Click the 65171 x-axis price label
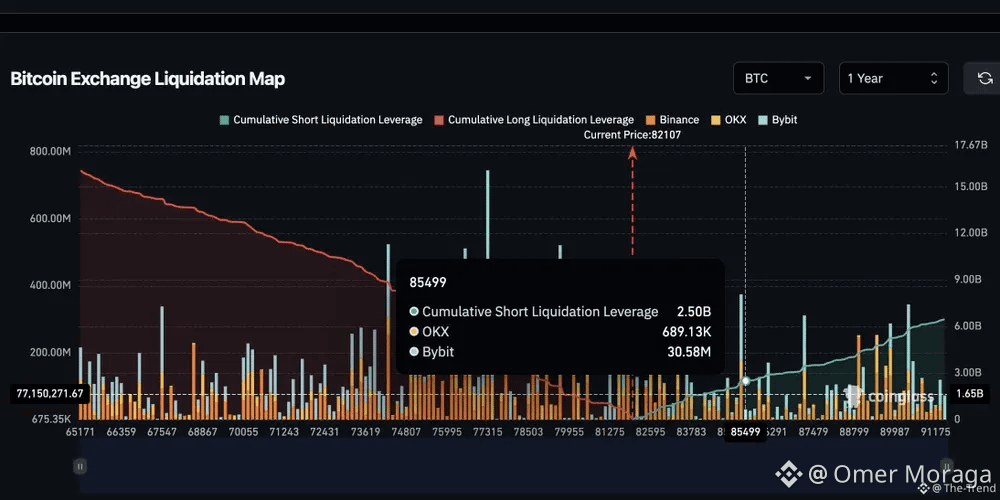The width and height of the screenshot is (1000, 500). pos(80,432)
